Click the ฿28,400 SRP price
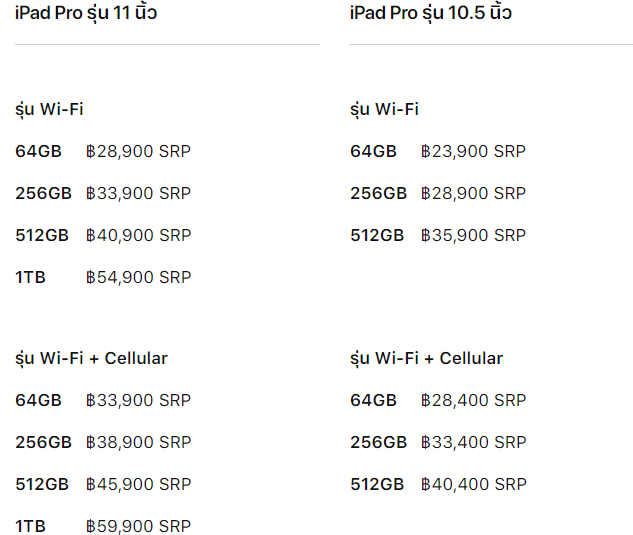 pyautogui.click(x=473, y=400)
